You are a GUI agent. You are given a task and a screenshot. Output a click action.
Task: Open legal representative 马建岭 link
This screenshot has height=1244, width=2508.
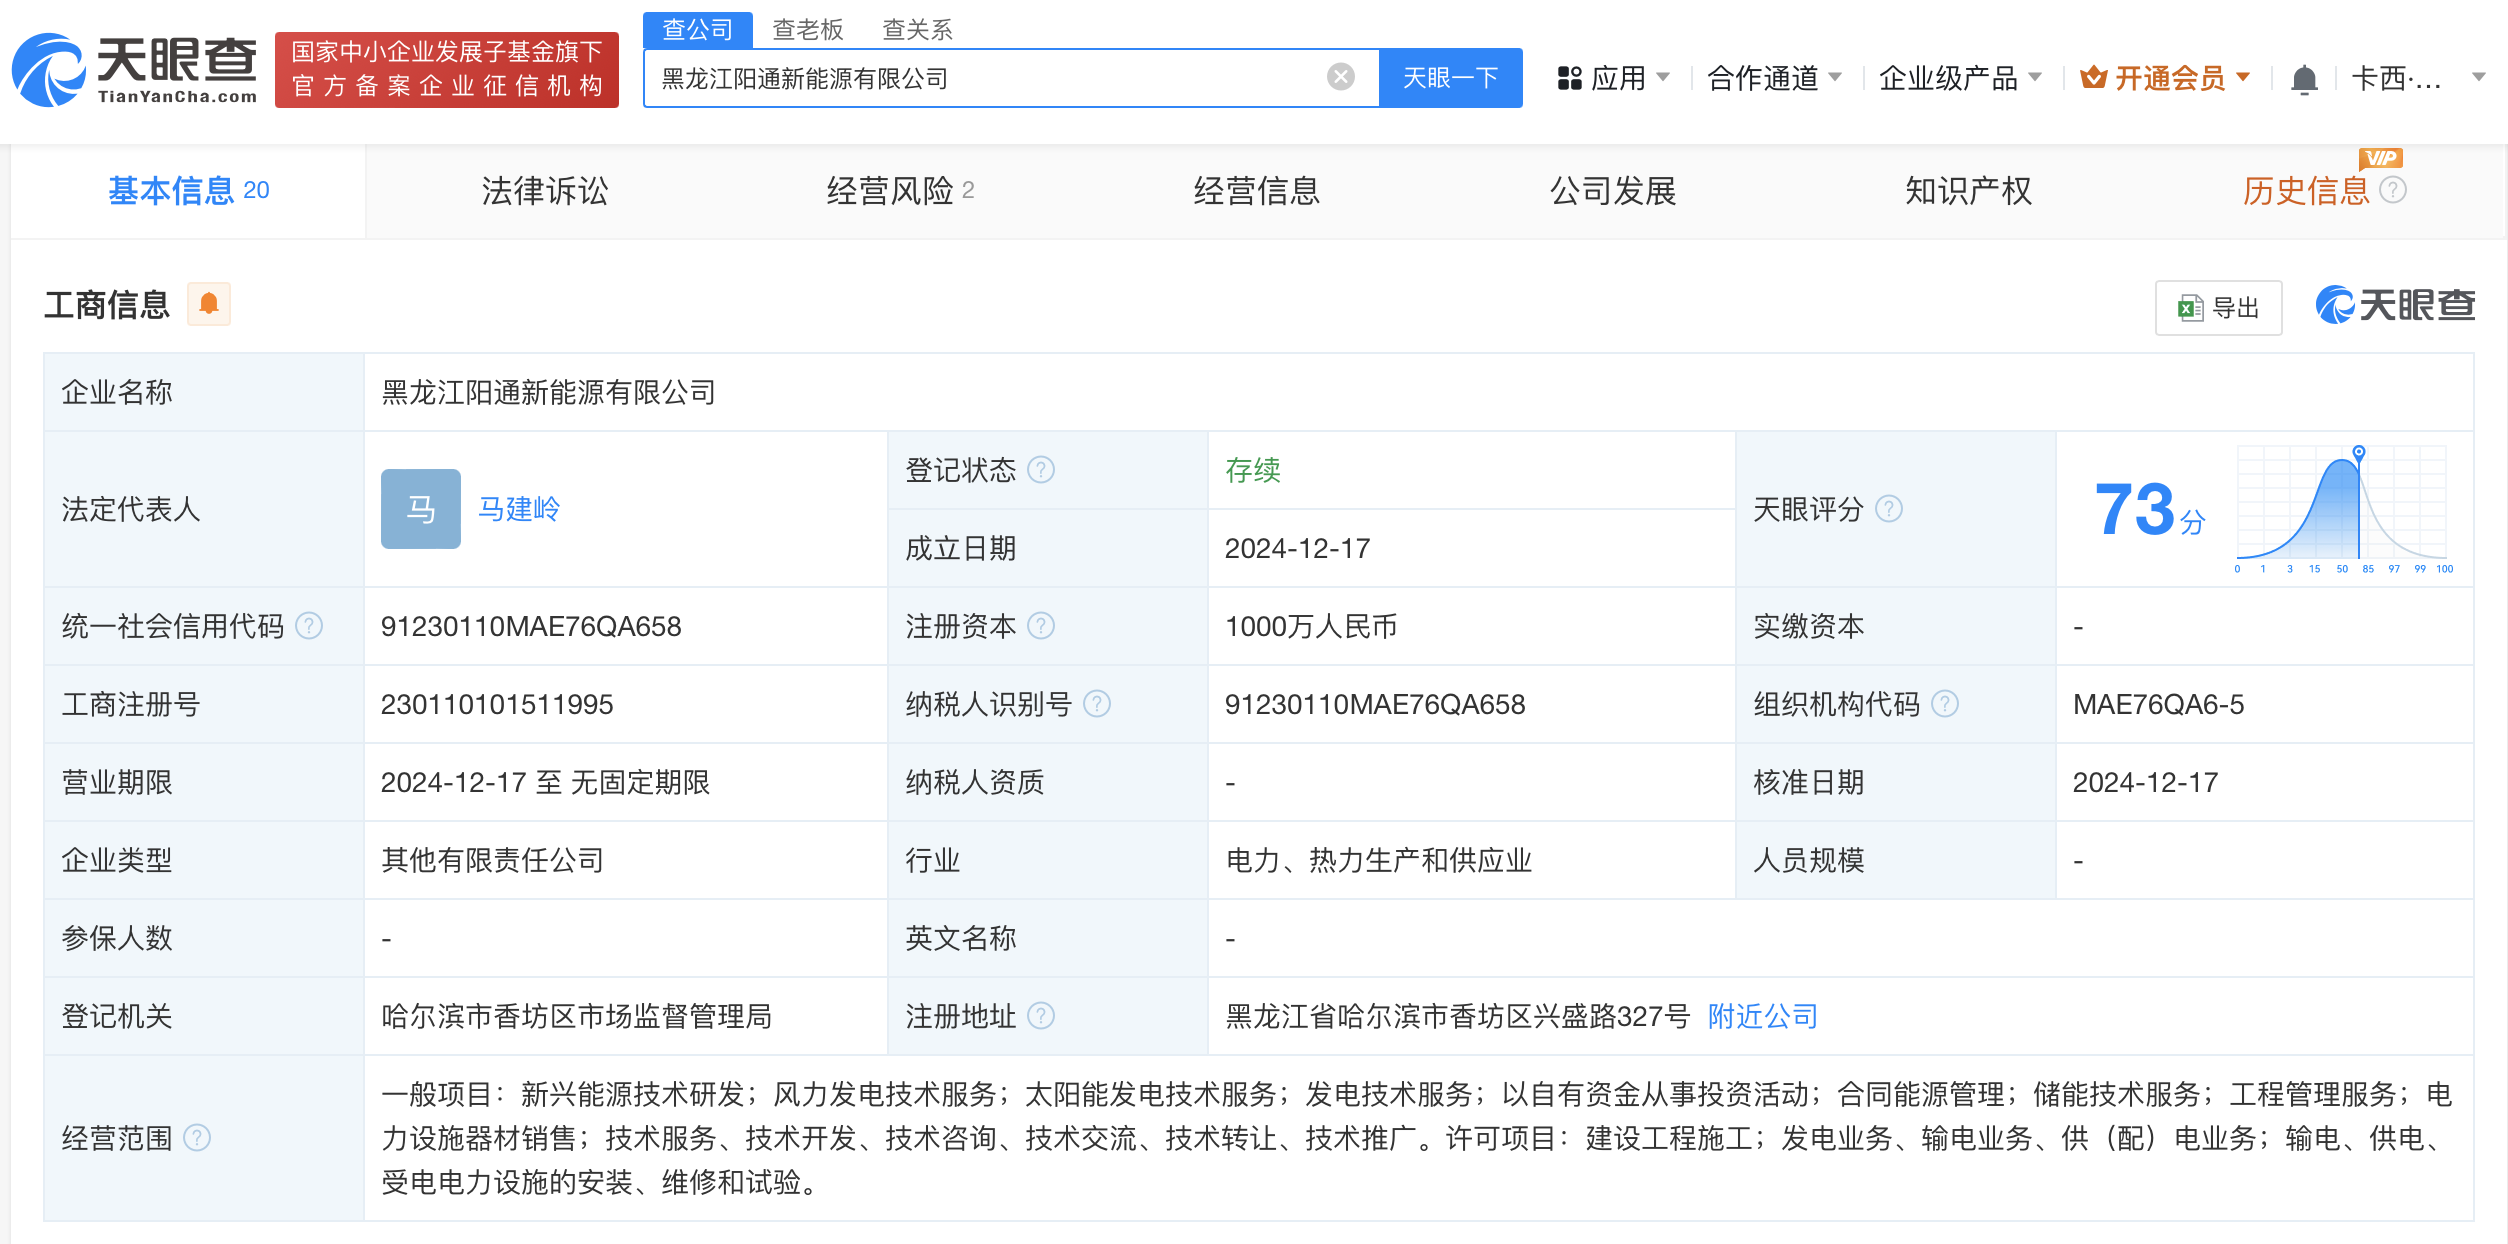tap(519, 509)
